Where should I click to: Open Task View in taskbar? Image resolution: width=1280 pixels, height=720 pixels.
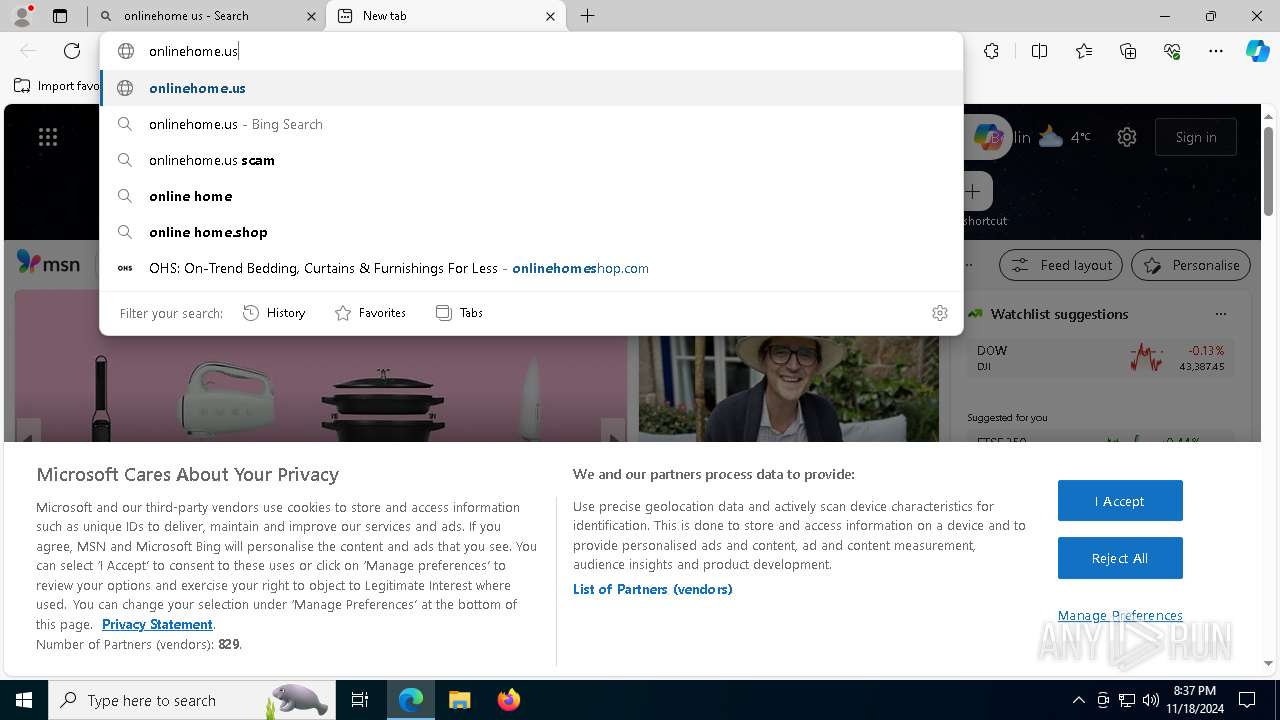tap(360, 700)
